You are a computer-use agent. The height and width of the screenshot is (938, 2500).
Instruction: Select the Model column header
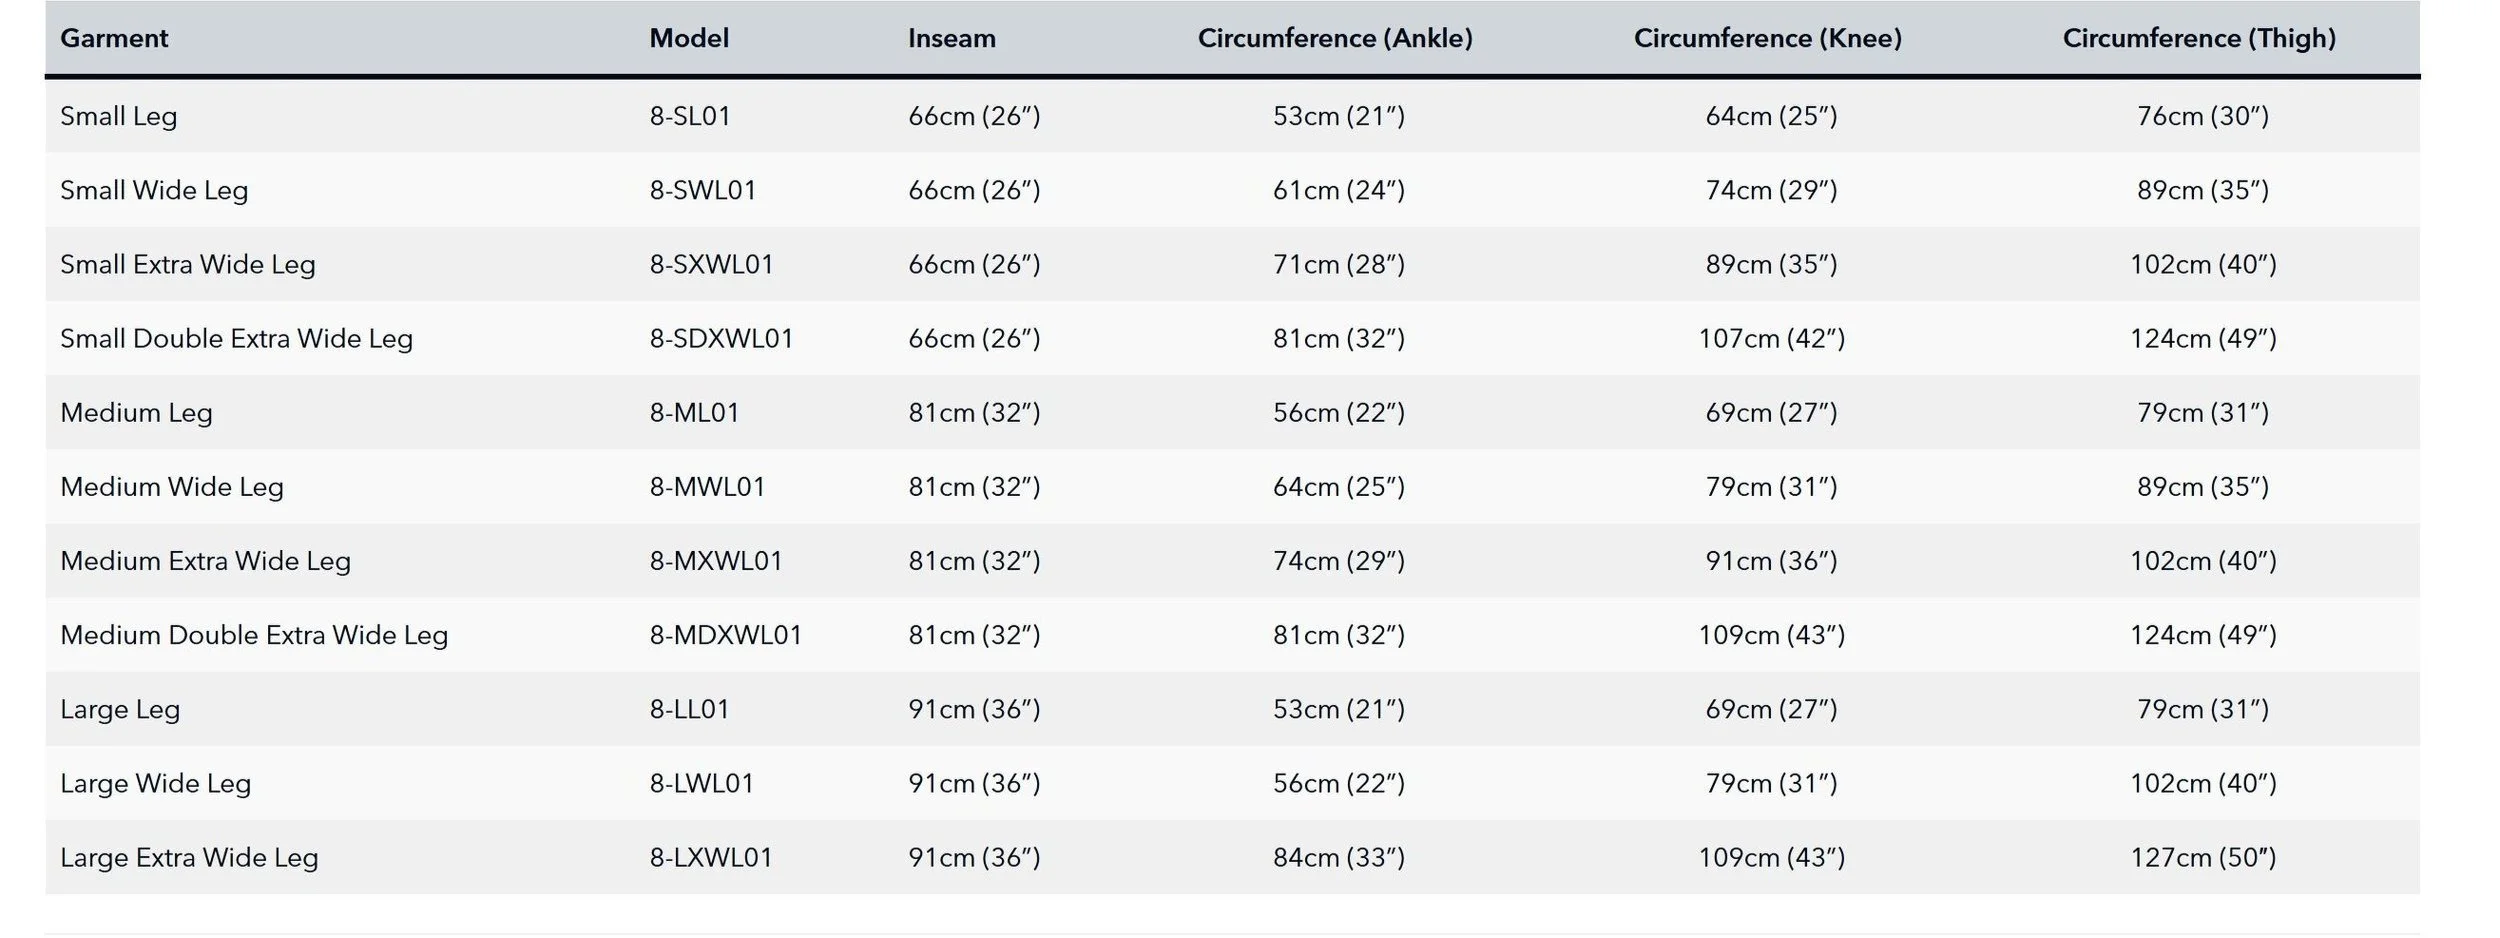689,38
